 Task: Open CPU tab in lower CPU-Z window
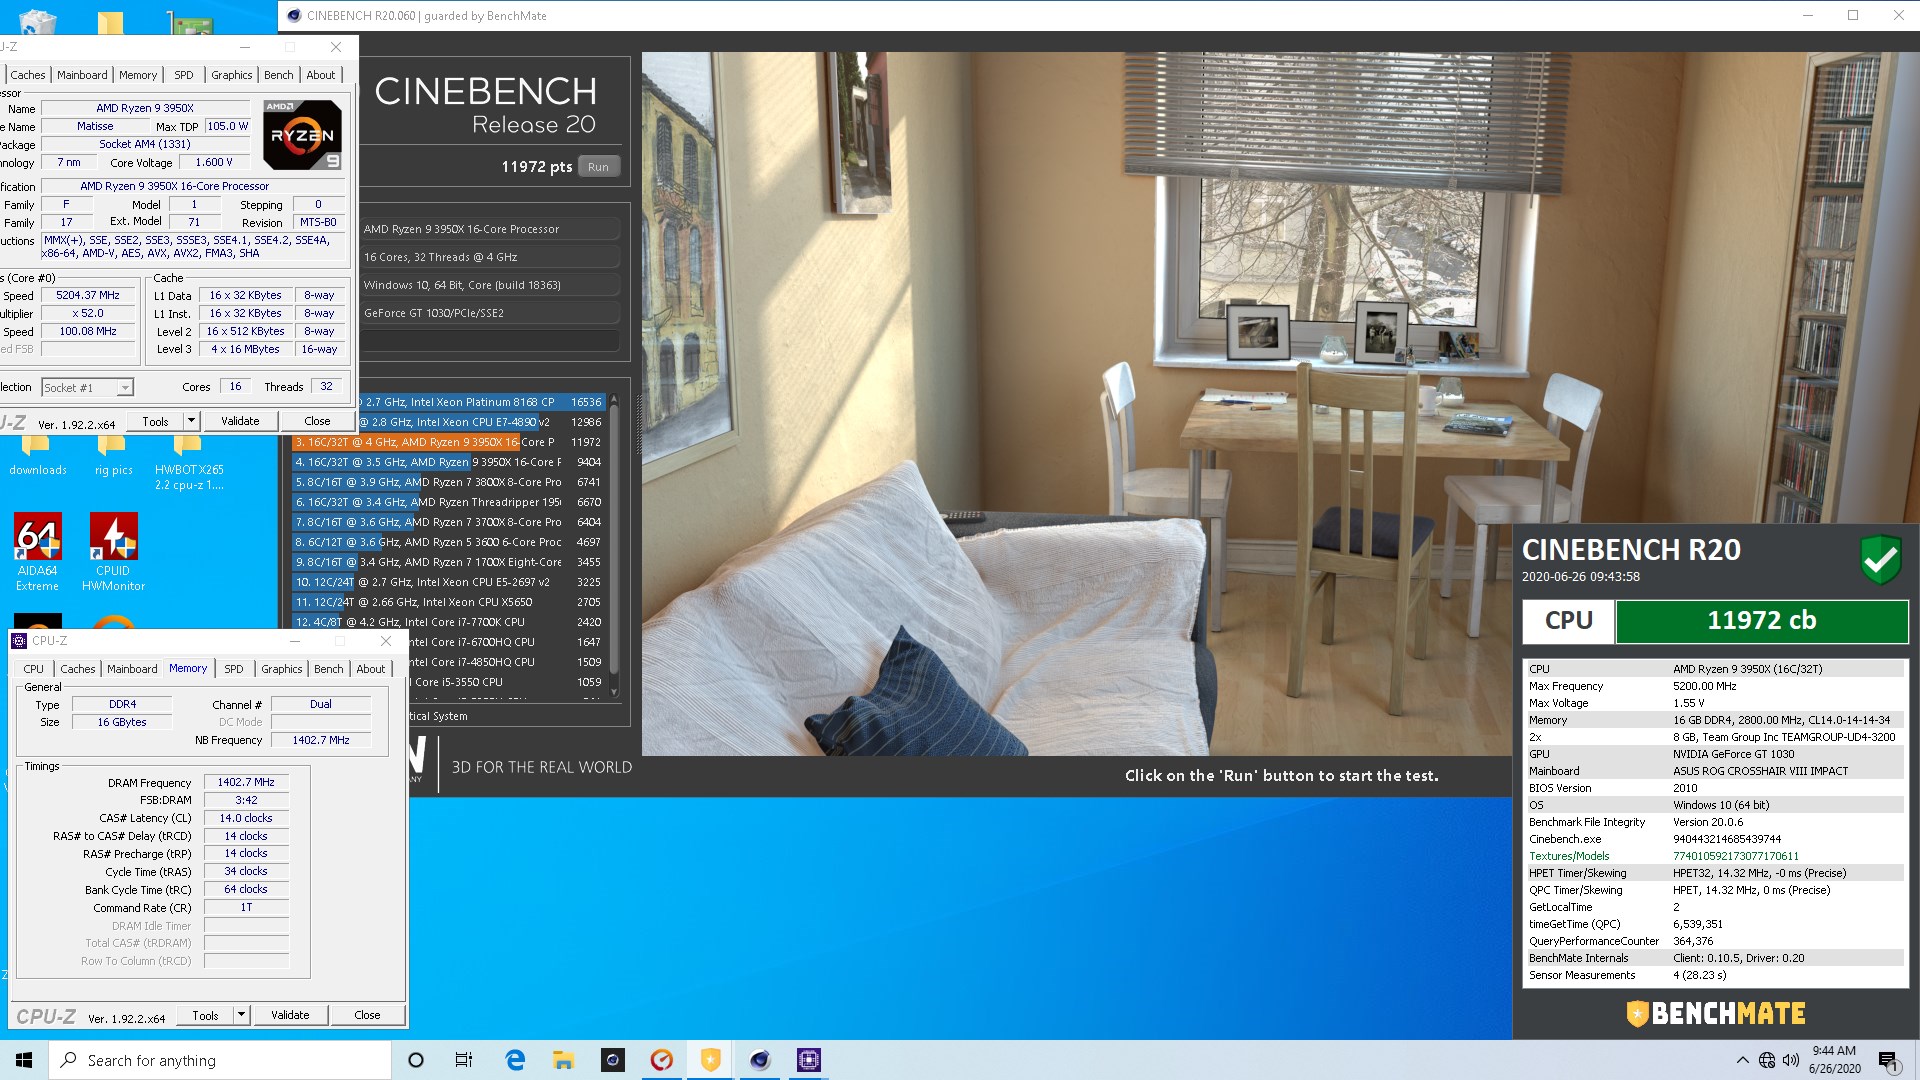tap(33, 669)
